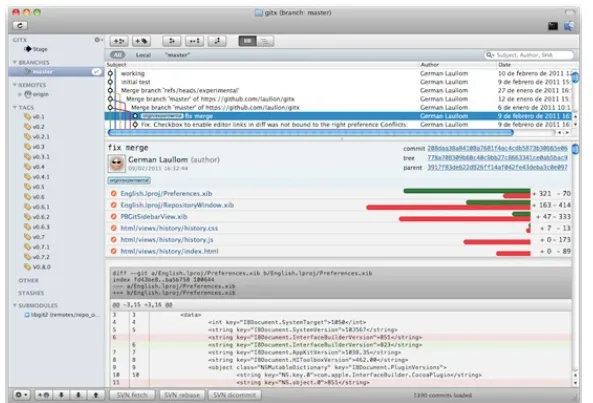The image size is (593, 403).
Task: Expand the origin remote
Action: click(x=20, y=94)
